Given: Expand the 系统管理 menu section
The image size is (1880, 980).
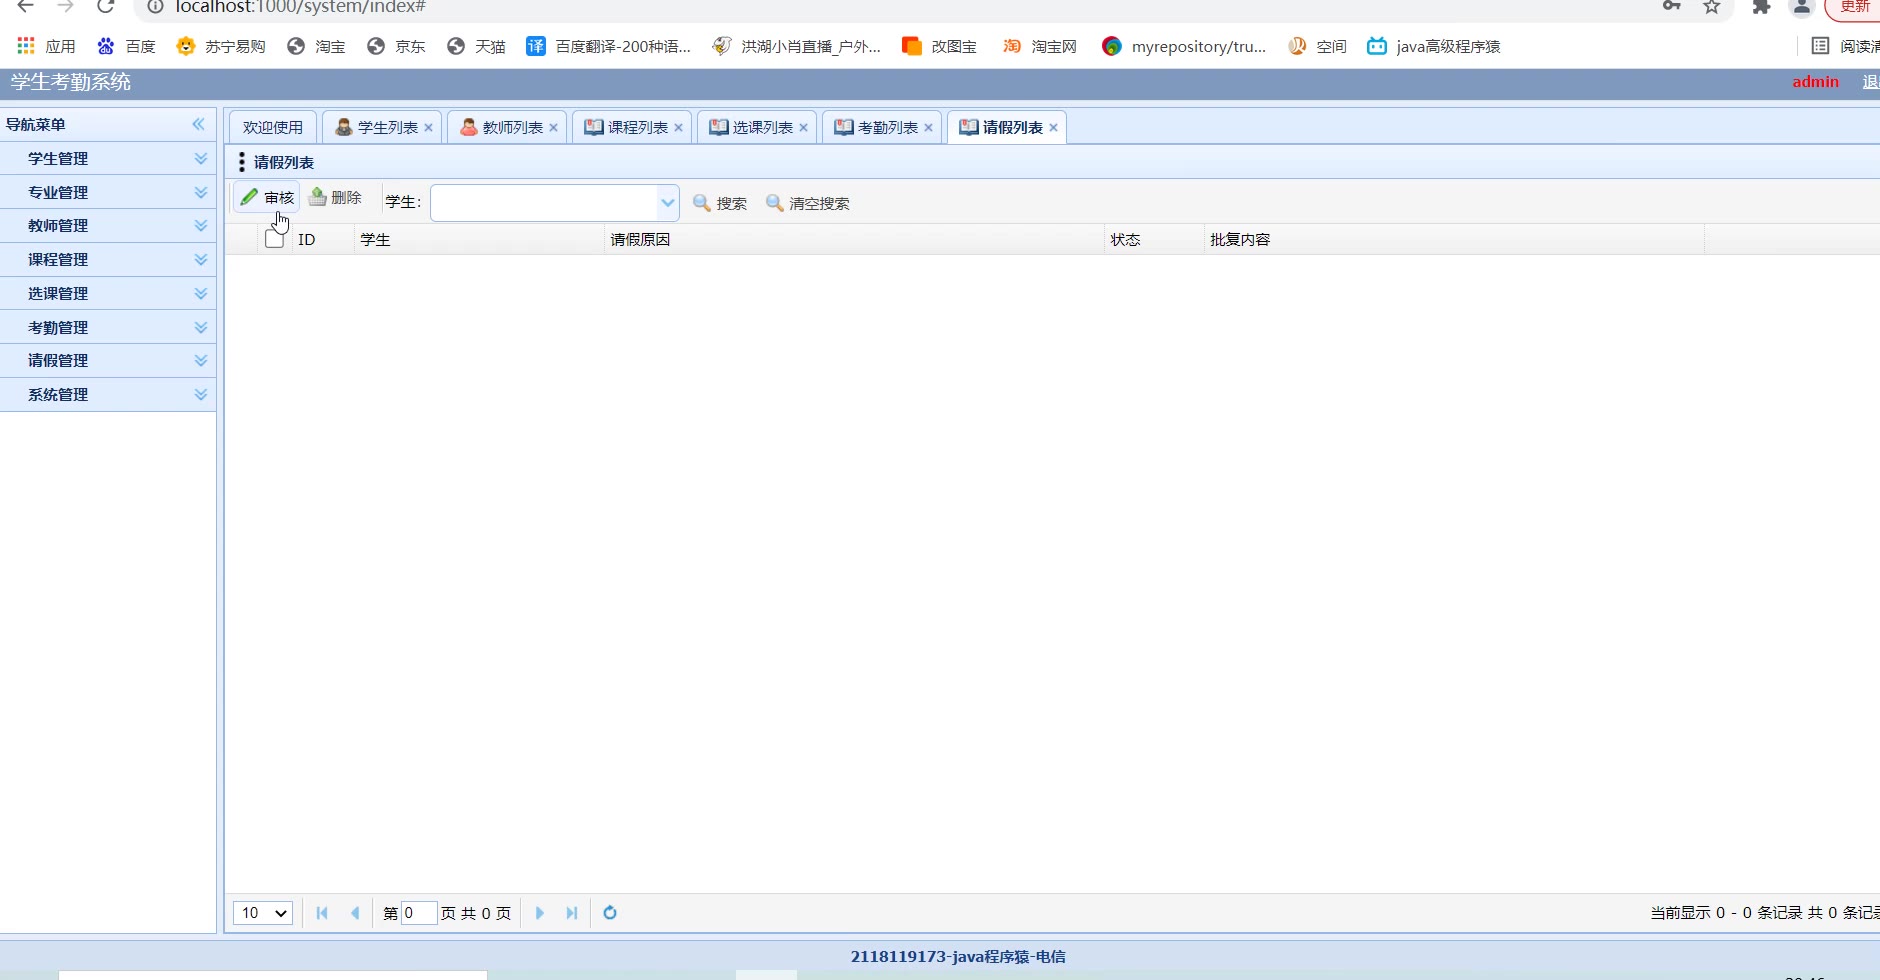Looking at the screenshot, I should pos(108,394).
